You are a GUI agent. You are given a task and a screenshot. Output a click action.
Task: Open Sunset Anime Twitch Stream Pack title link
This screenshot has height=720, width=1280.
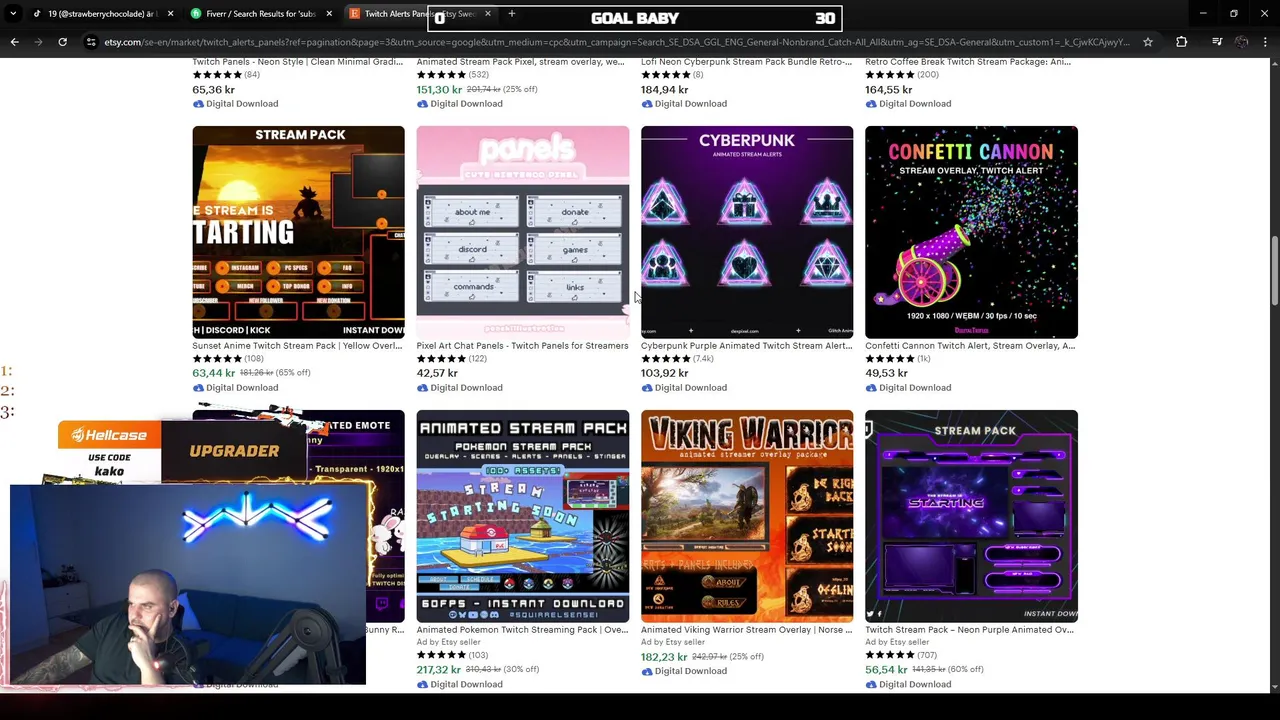[x=297, y=346]
